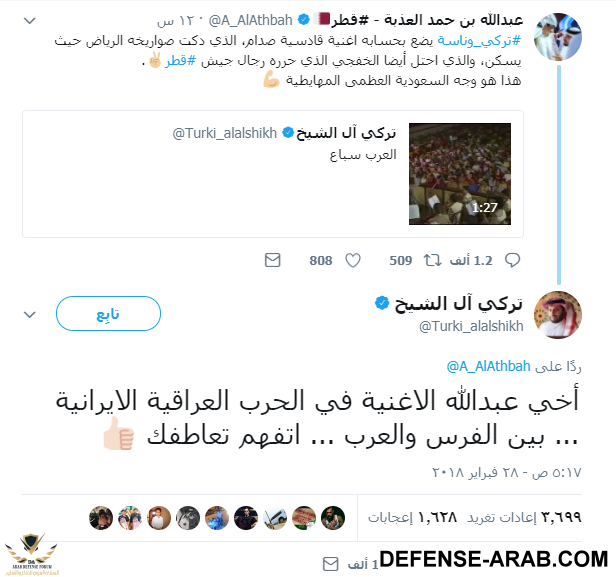Click verified badge beside Turki Al-Sheikh's large name
The height and width of the screenshot is (577, 616).
[381, 303]
